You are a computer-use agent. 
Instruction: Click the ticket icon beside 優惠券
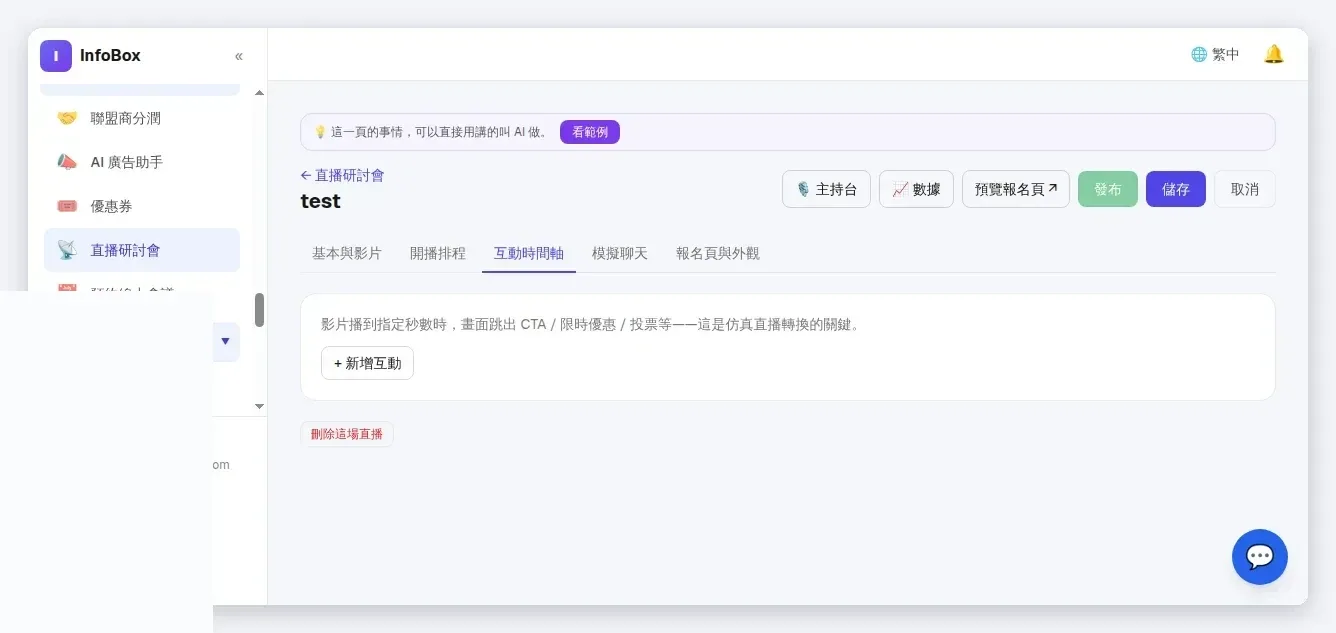pos(67,206)
